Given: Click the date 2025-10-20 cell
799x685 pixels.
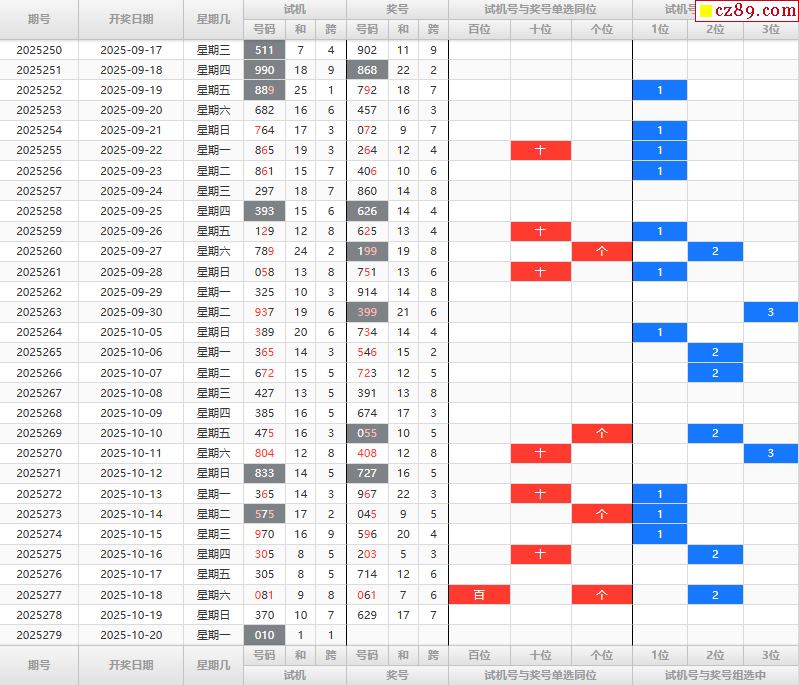Looking at the screenshot, I should [131, 635].
